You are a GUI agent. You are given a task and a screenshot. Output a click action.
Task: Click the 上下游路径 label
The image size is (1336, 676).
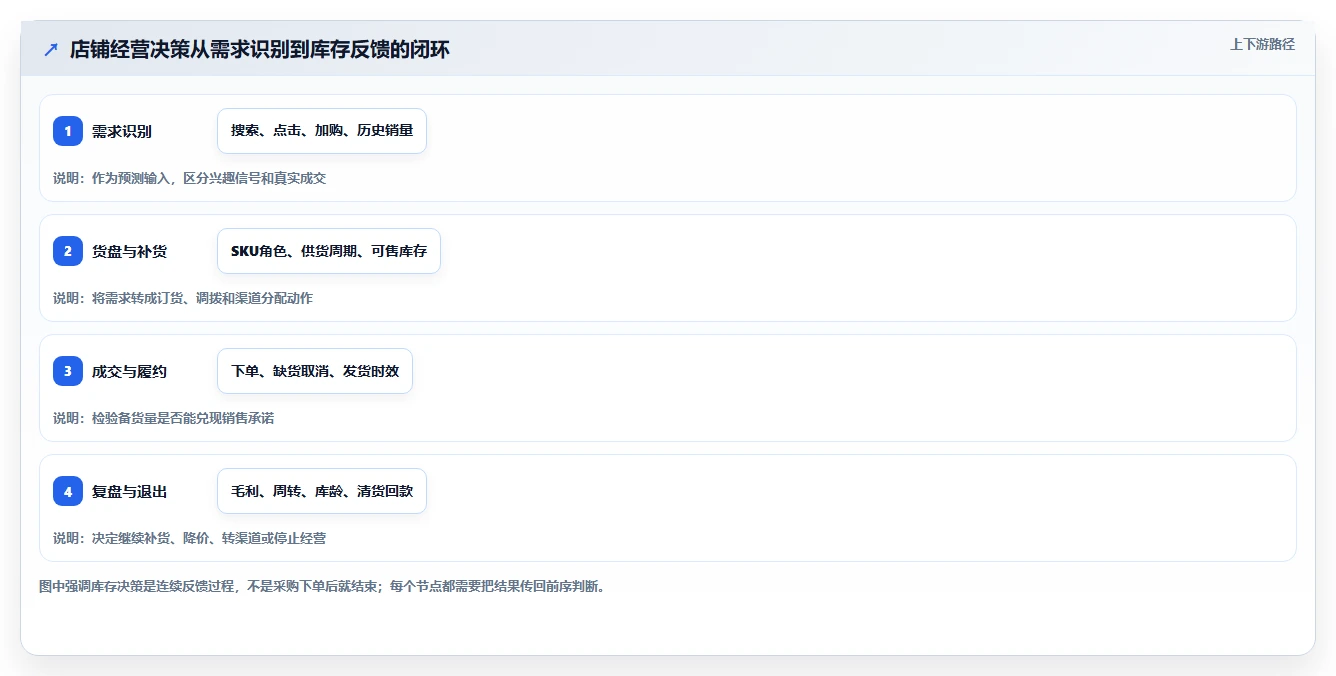coord(1262,44)
